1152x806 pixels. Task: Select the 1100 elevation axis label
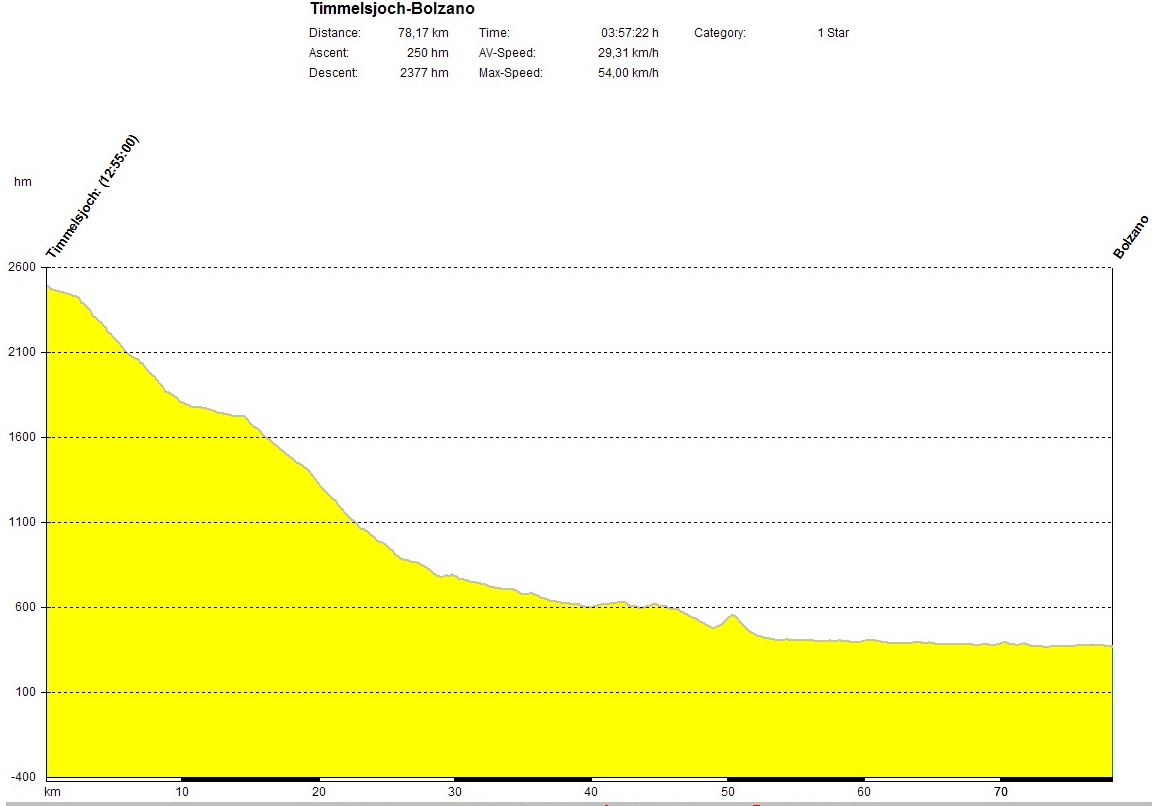[x=22, y=523]
